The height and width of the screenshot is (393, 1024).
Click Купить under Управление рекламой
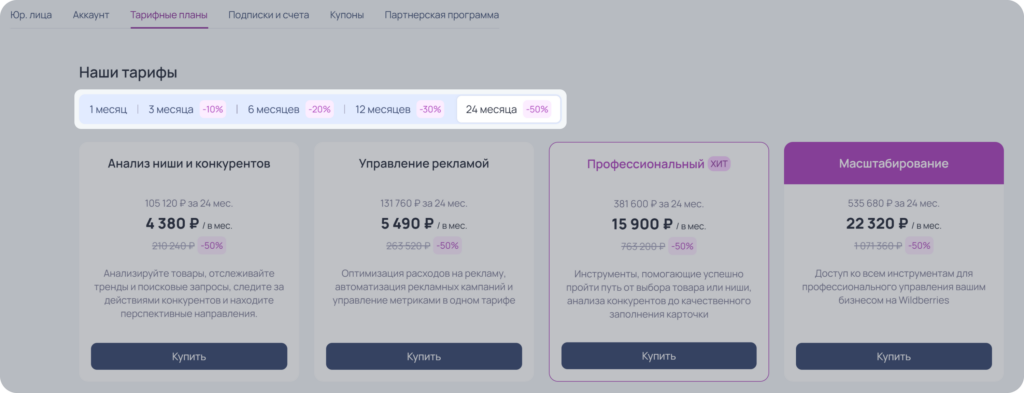[x=424, y=356]
